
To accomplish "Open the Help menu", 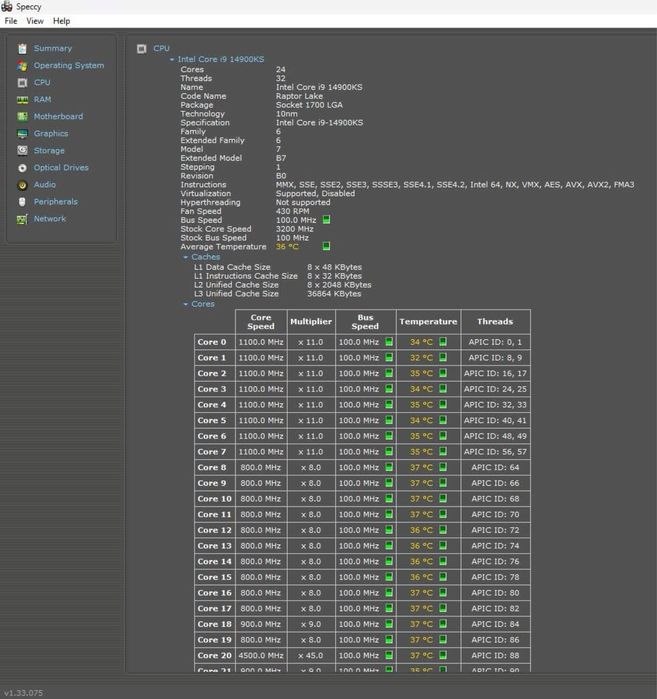I will [x=62, y=21].
